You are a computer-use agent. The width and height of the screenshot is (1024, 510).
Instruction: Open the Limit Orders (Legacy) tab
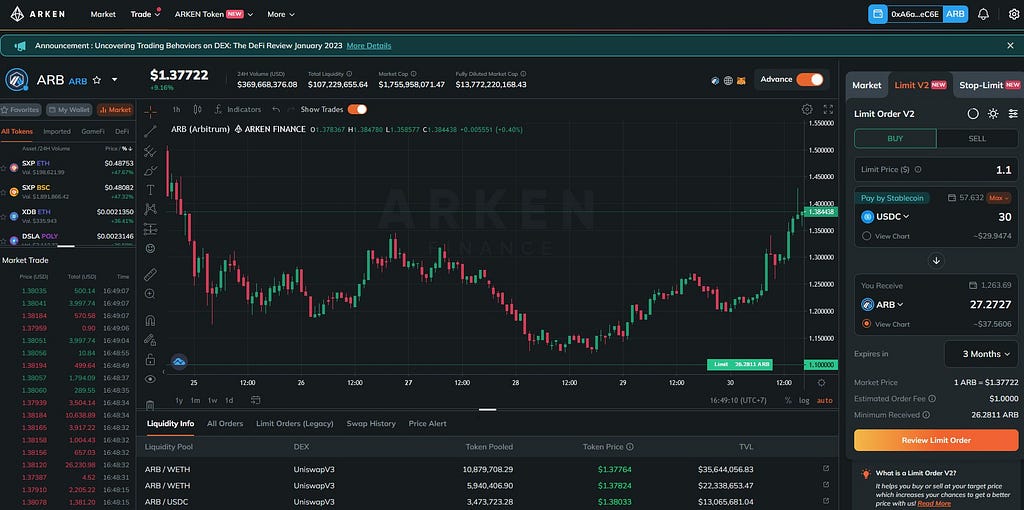pos(295,423)
